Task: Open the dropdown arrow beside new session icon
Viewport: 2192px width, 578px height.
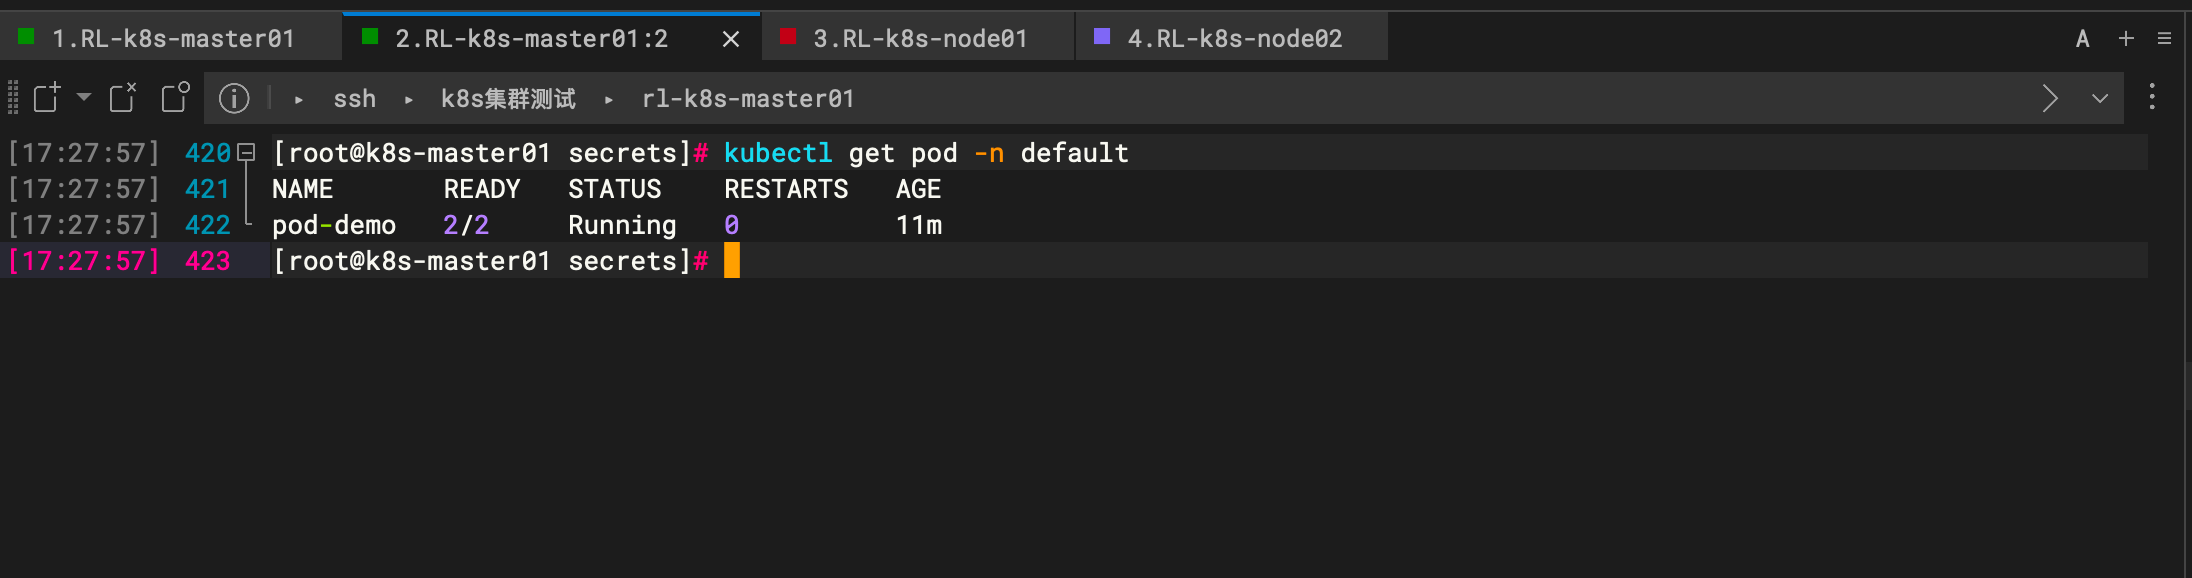Action: [84, 97]
